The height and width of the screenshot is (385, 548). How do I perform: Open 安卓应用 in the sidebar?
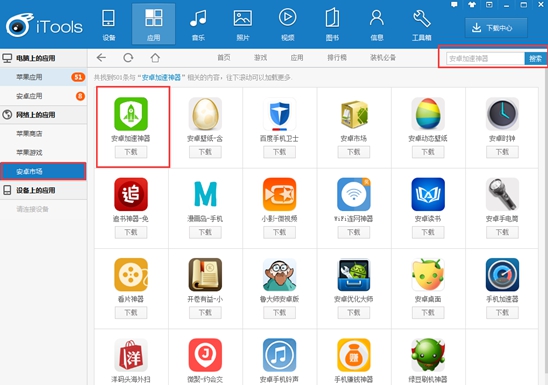pyautogui.click(x=43, y=96)
